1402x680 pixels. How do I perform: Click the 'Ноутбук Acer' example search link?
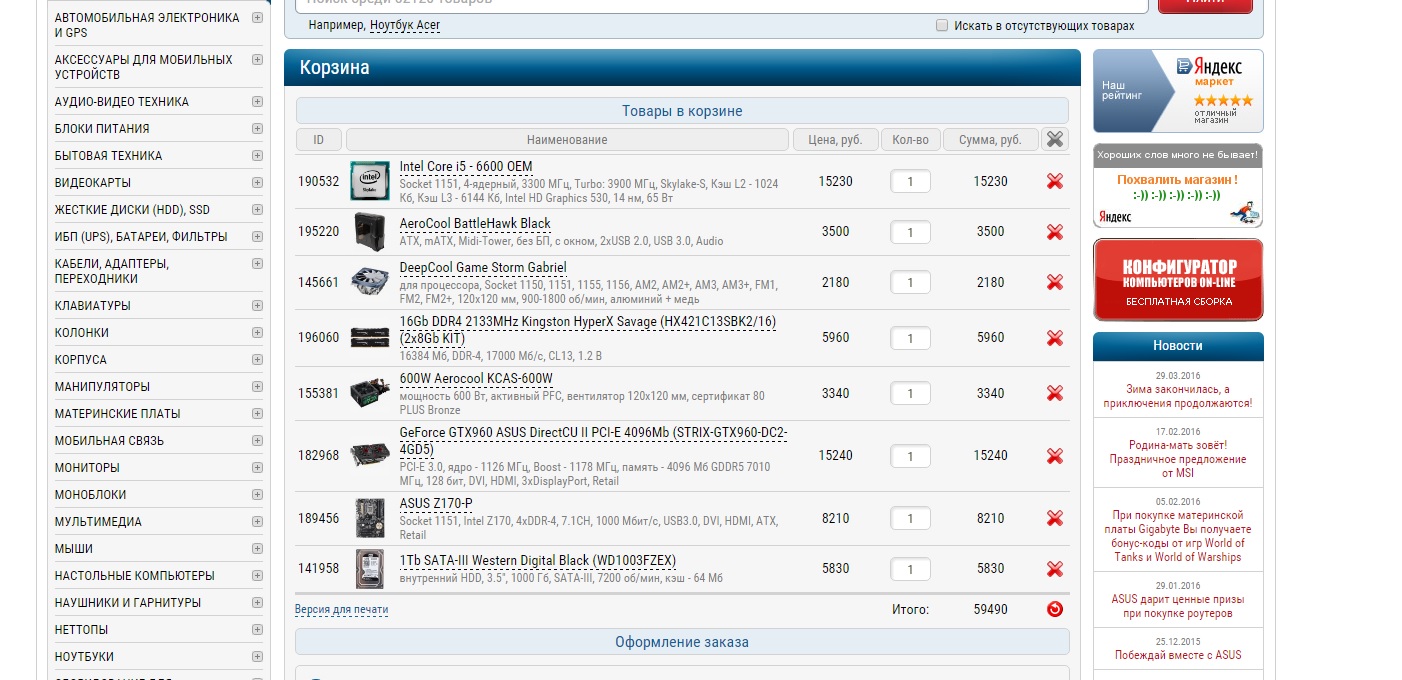[x=405, y=25]
